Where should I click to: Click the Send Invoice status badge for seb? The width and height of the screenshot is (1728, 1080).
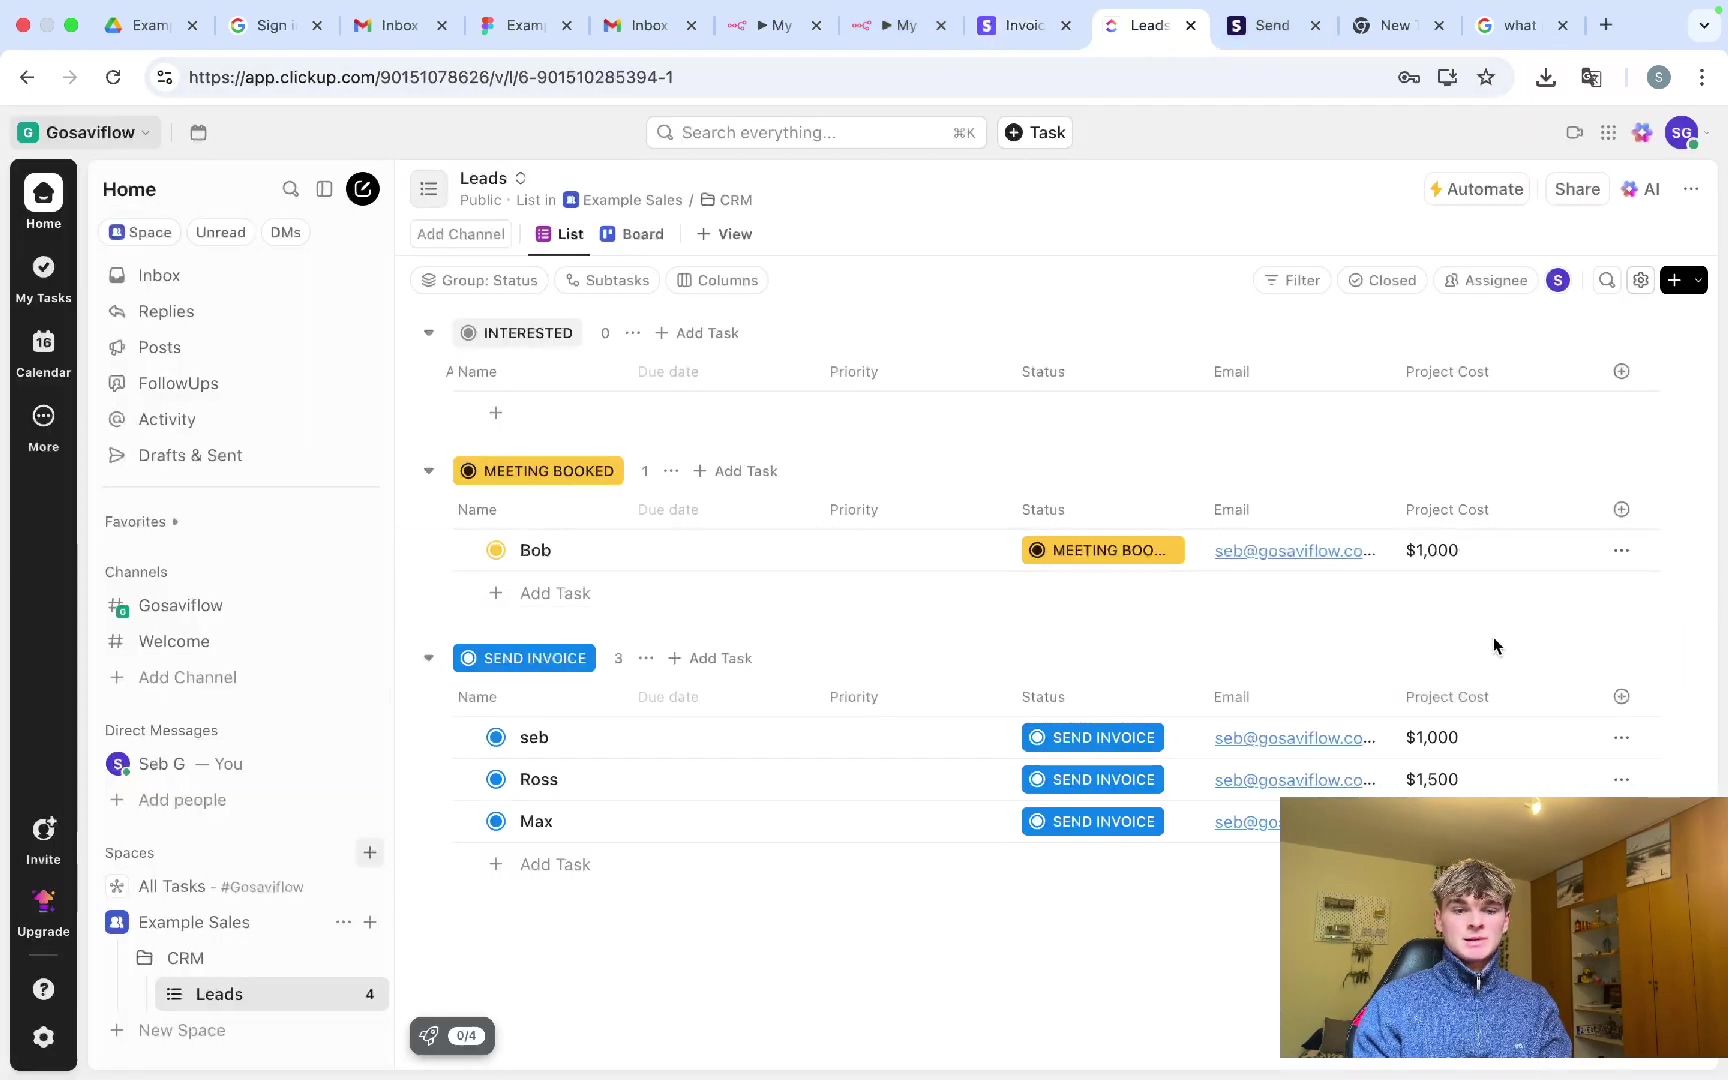click(x=1092, y=738)
